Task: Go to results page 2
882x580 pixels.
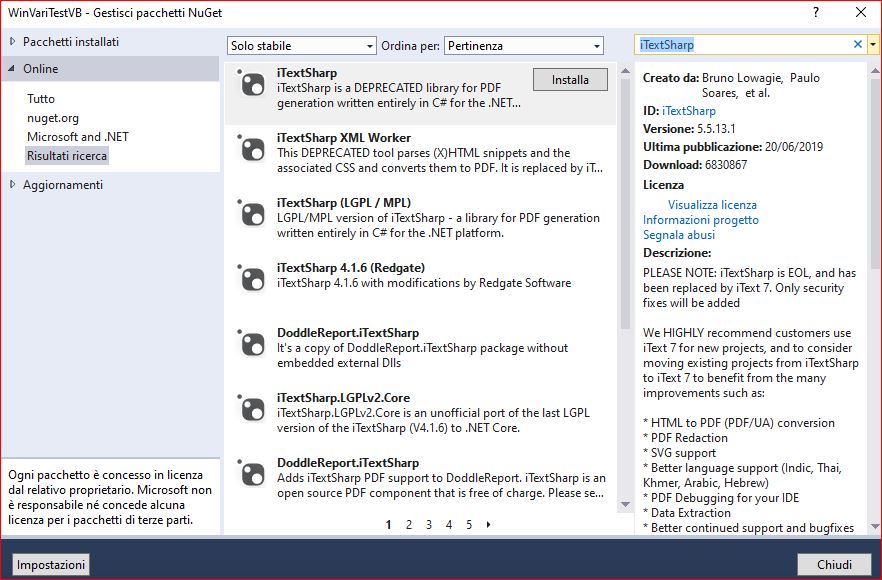Action: click(409, 525)
